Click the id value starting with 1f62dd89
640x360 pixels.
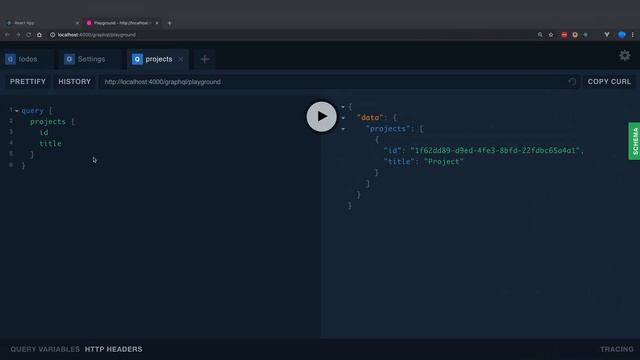pyautogui.click(x=495, y=151)
